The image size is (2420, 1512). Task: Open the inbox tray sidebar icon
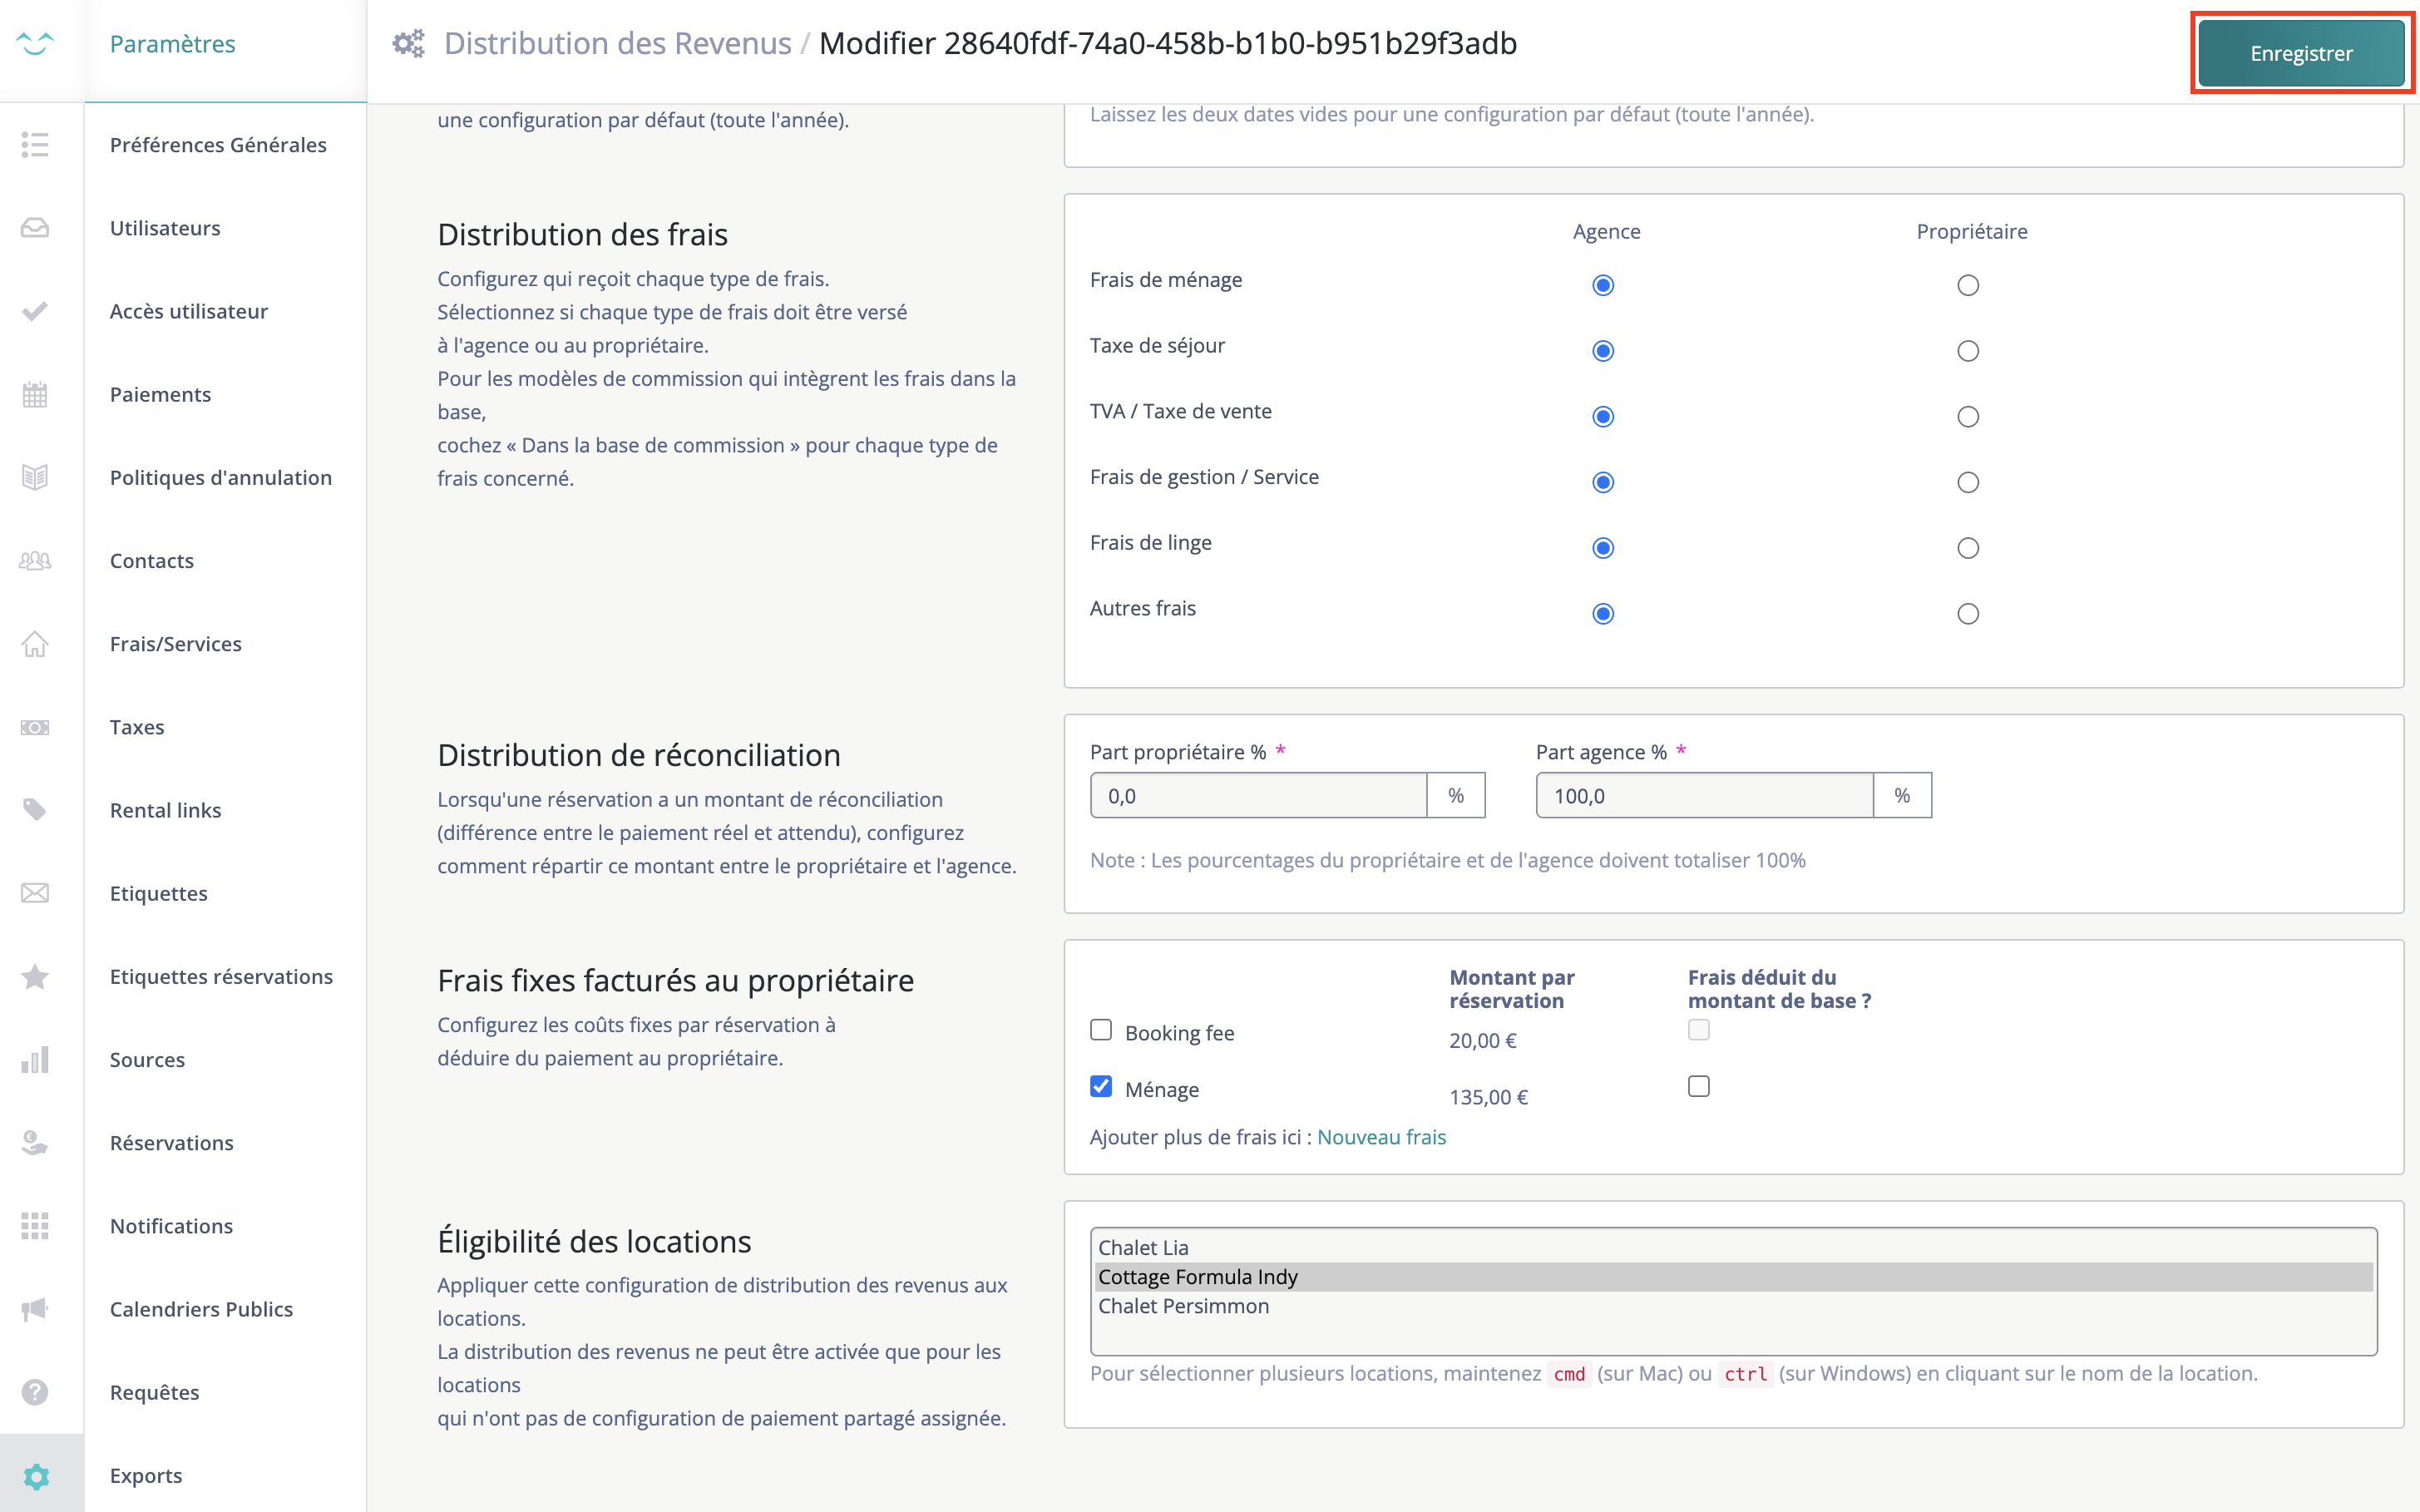pyautogui.click(x=35, y=228)
